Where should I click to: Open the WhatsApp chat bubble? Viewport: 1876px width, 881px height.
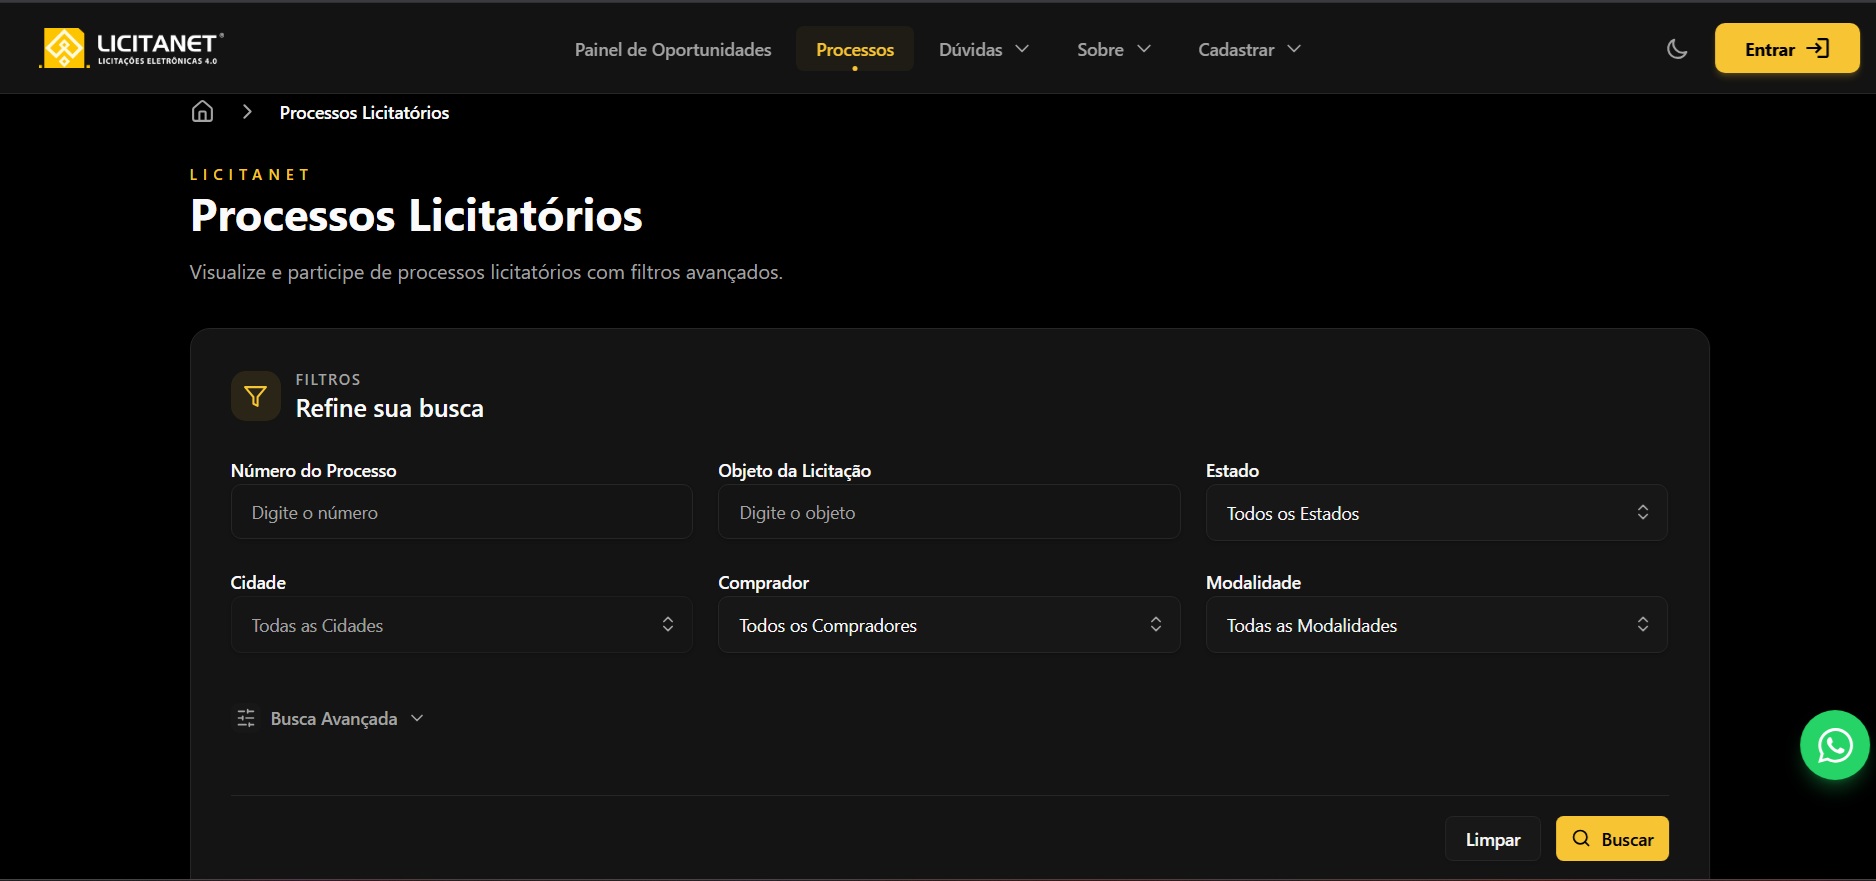(x=1834, y=745)
